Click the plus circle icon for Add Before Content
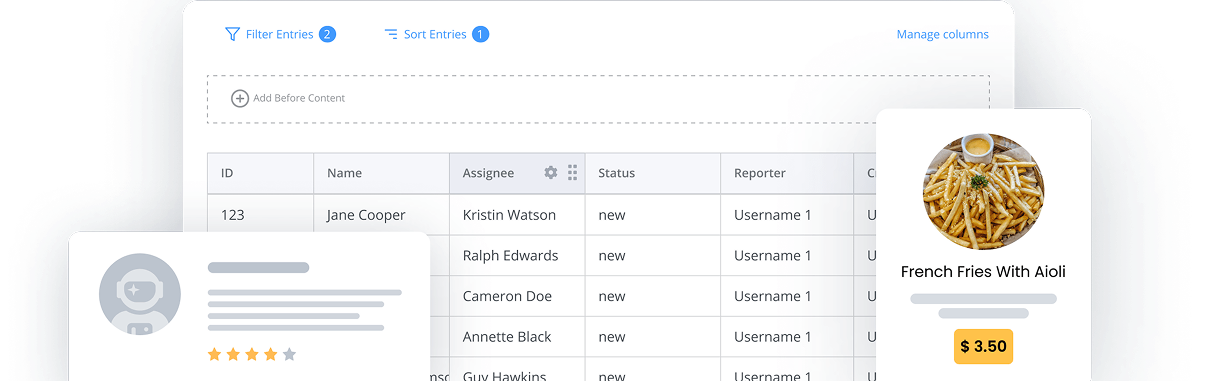The image size is (1205, 381). [240, 98]
